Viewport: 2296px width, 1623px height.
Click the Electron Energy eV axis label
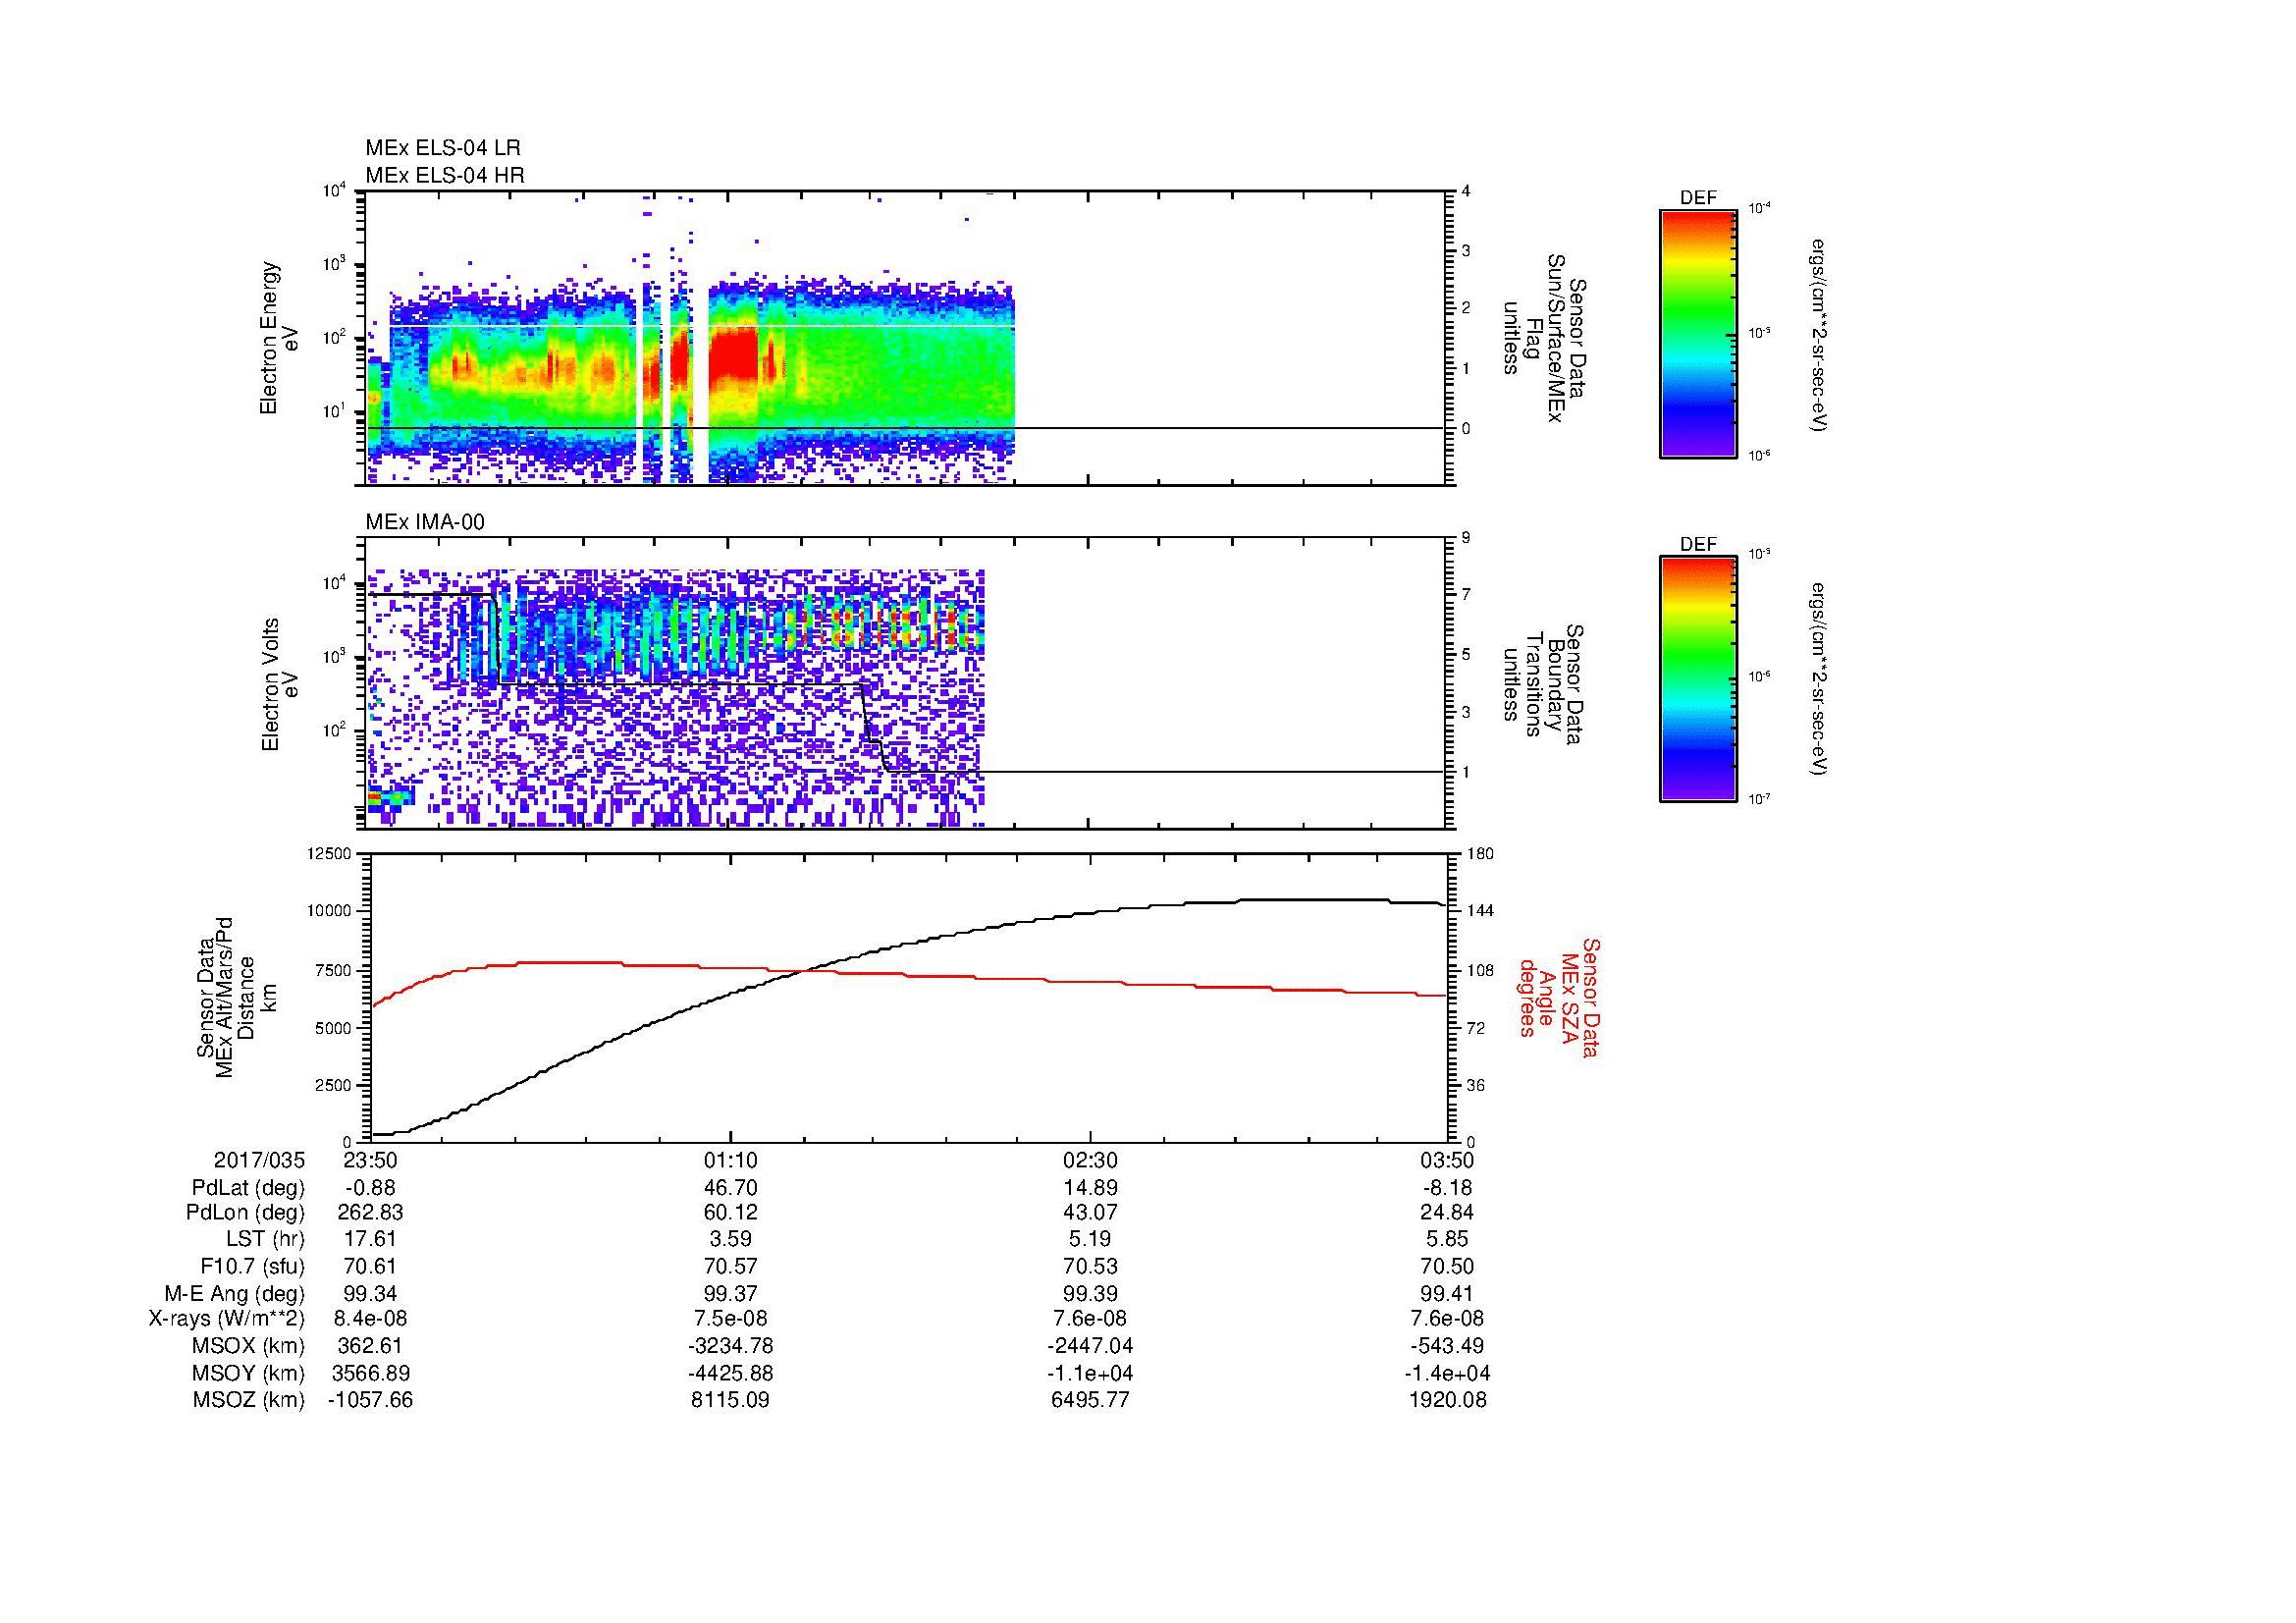coord(280,338)
